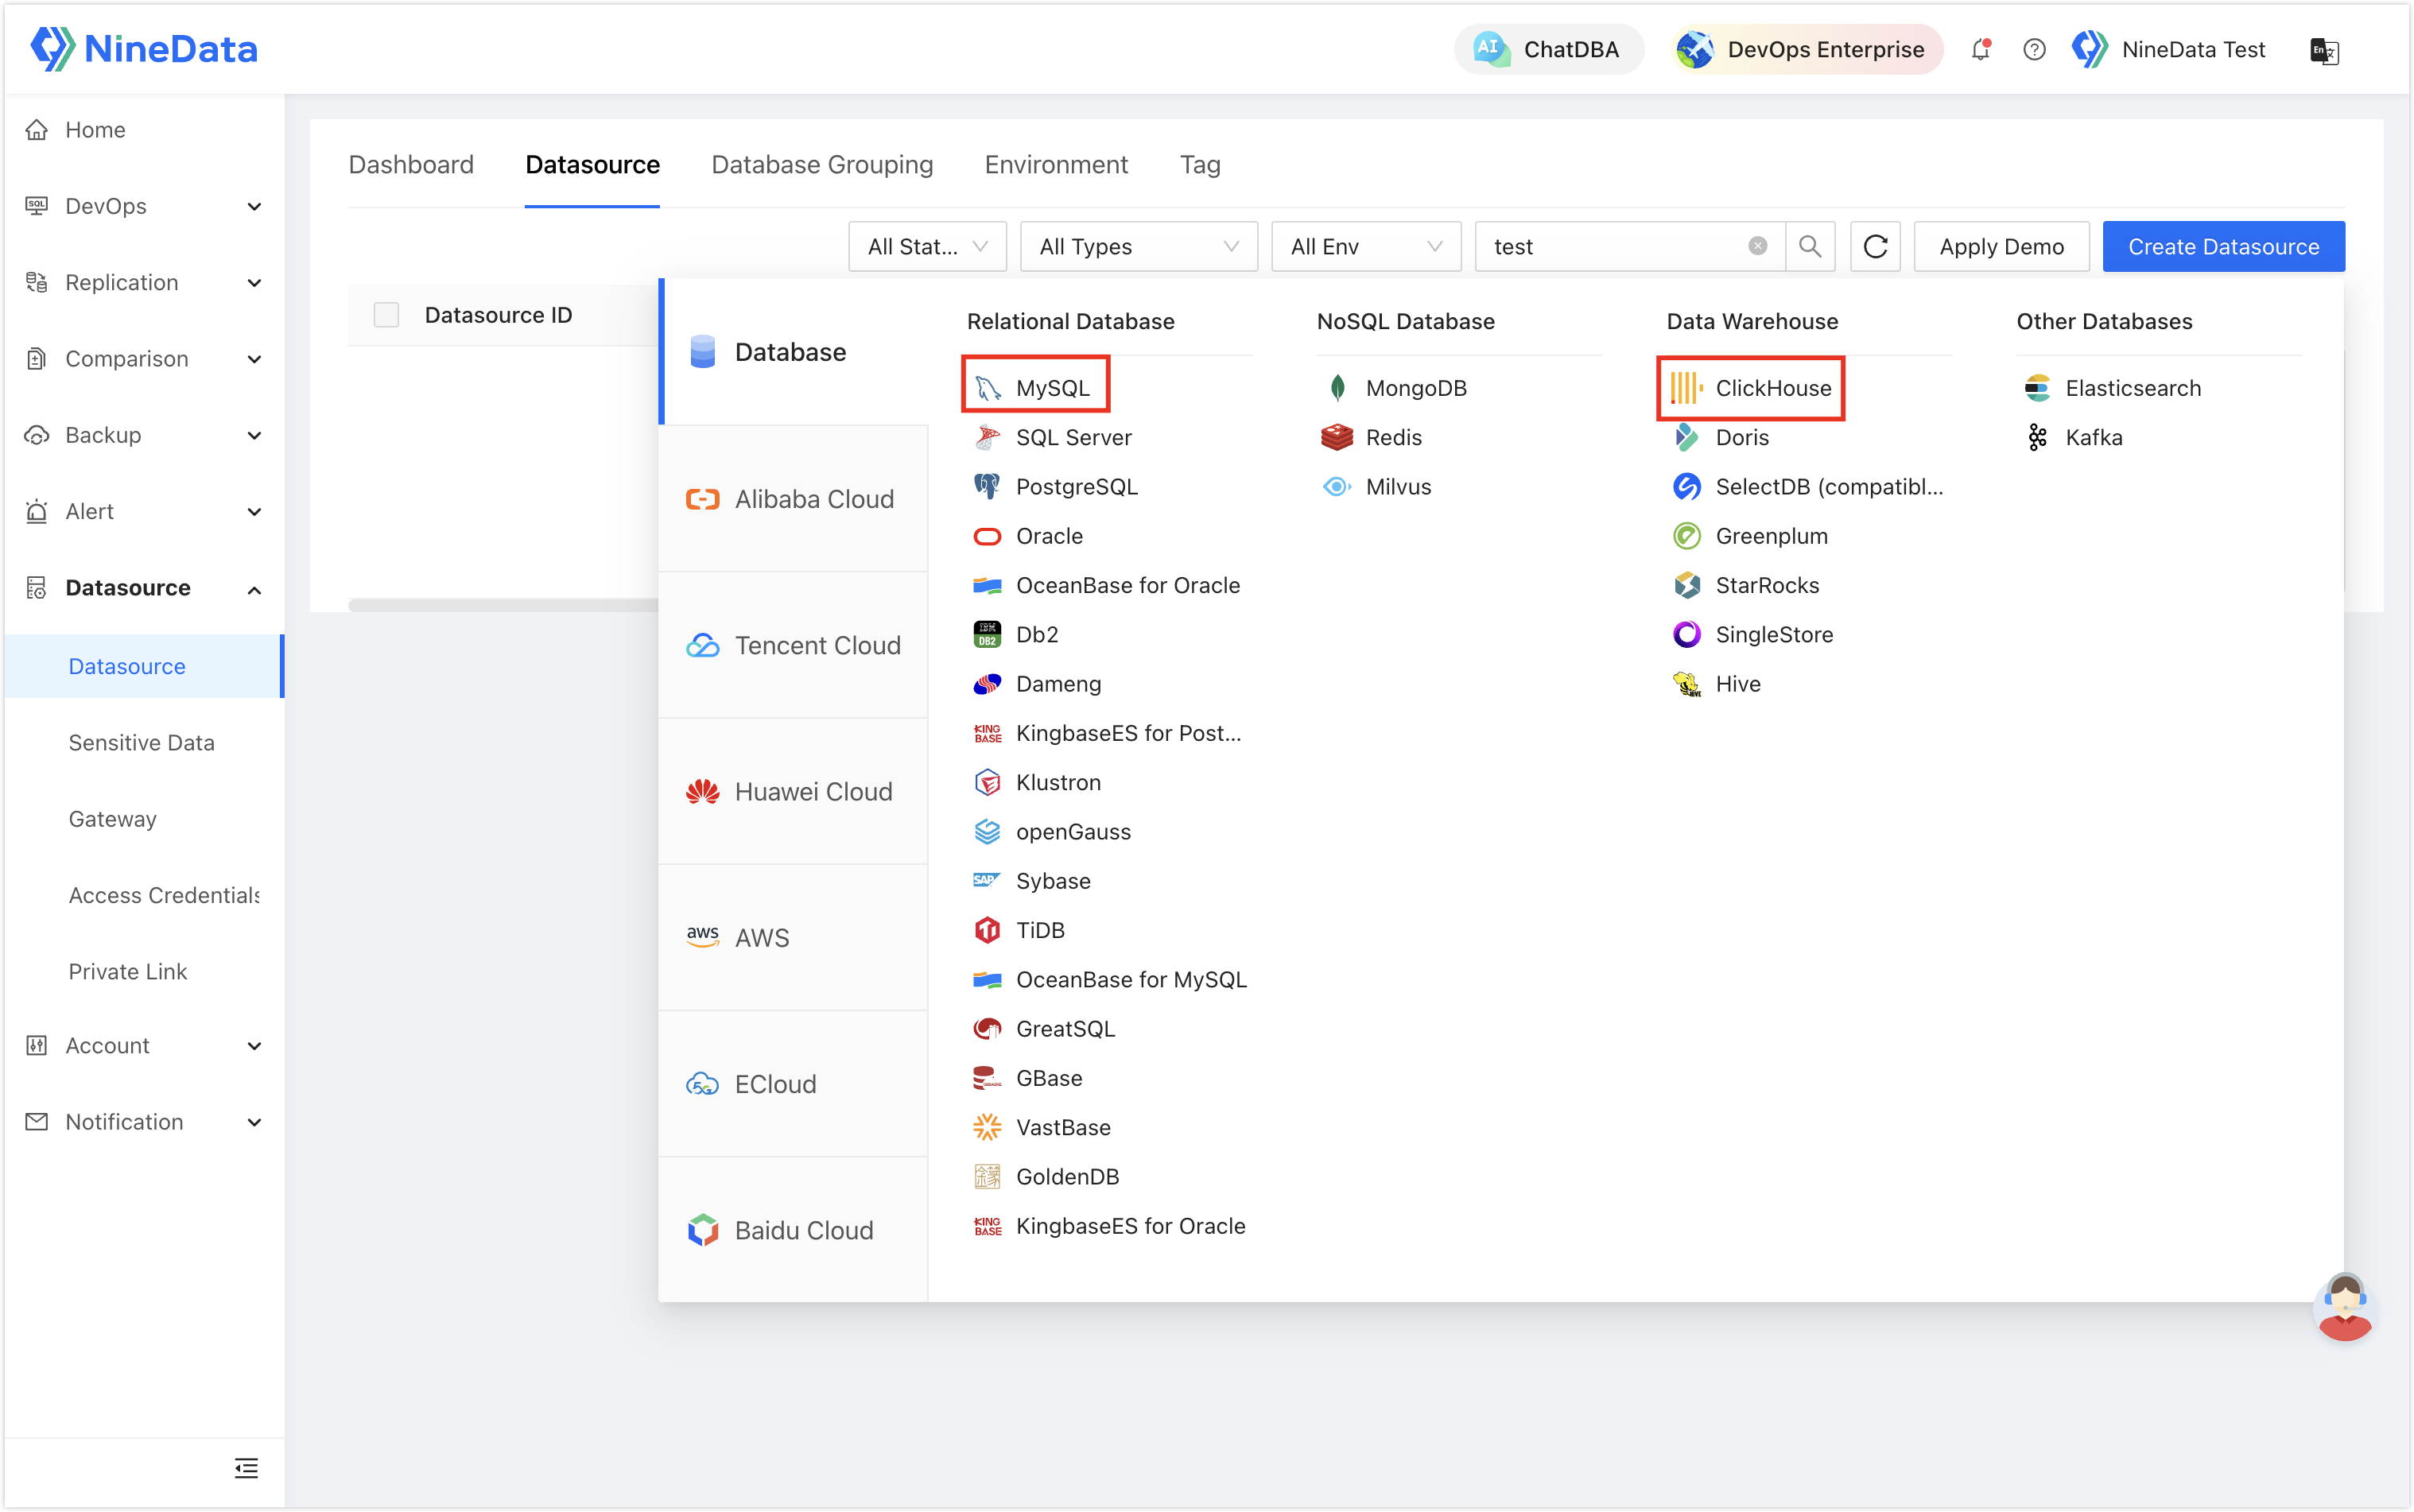Image resolution: width=2414 pixels, height=1512 pixels.
Task: Refresh the datasource list
Action: pyautogui.click(x=1875, y=246)
